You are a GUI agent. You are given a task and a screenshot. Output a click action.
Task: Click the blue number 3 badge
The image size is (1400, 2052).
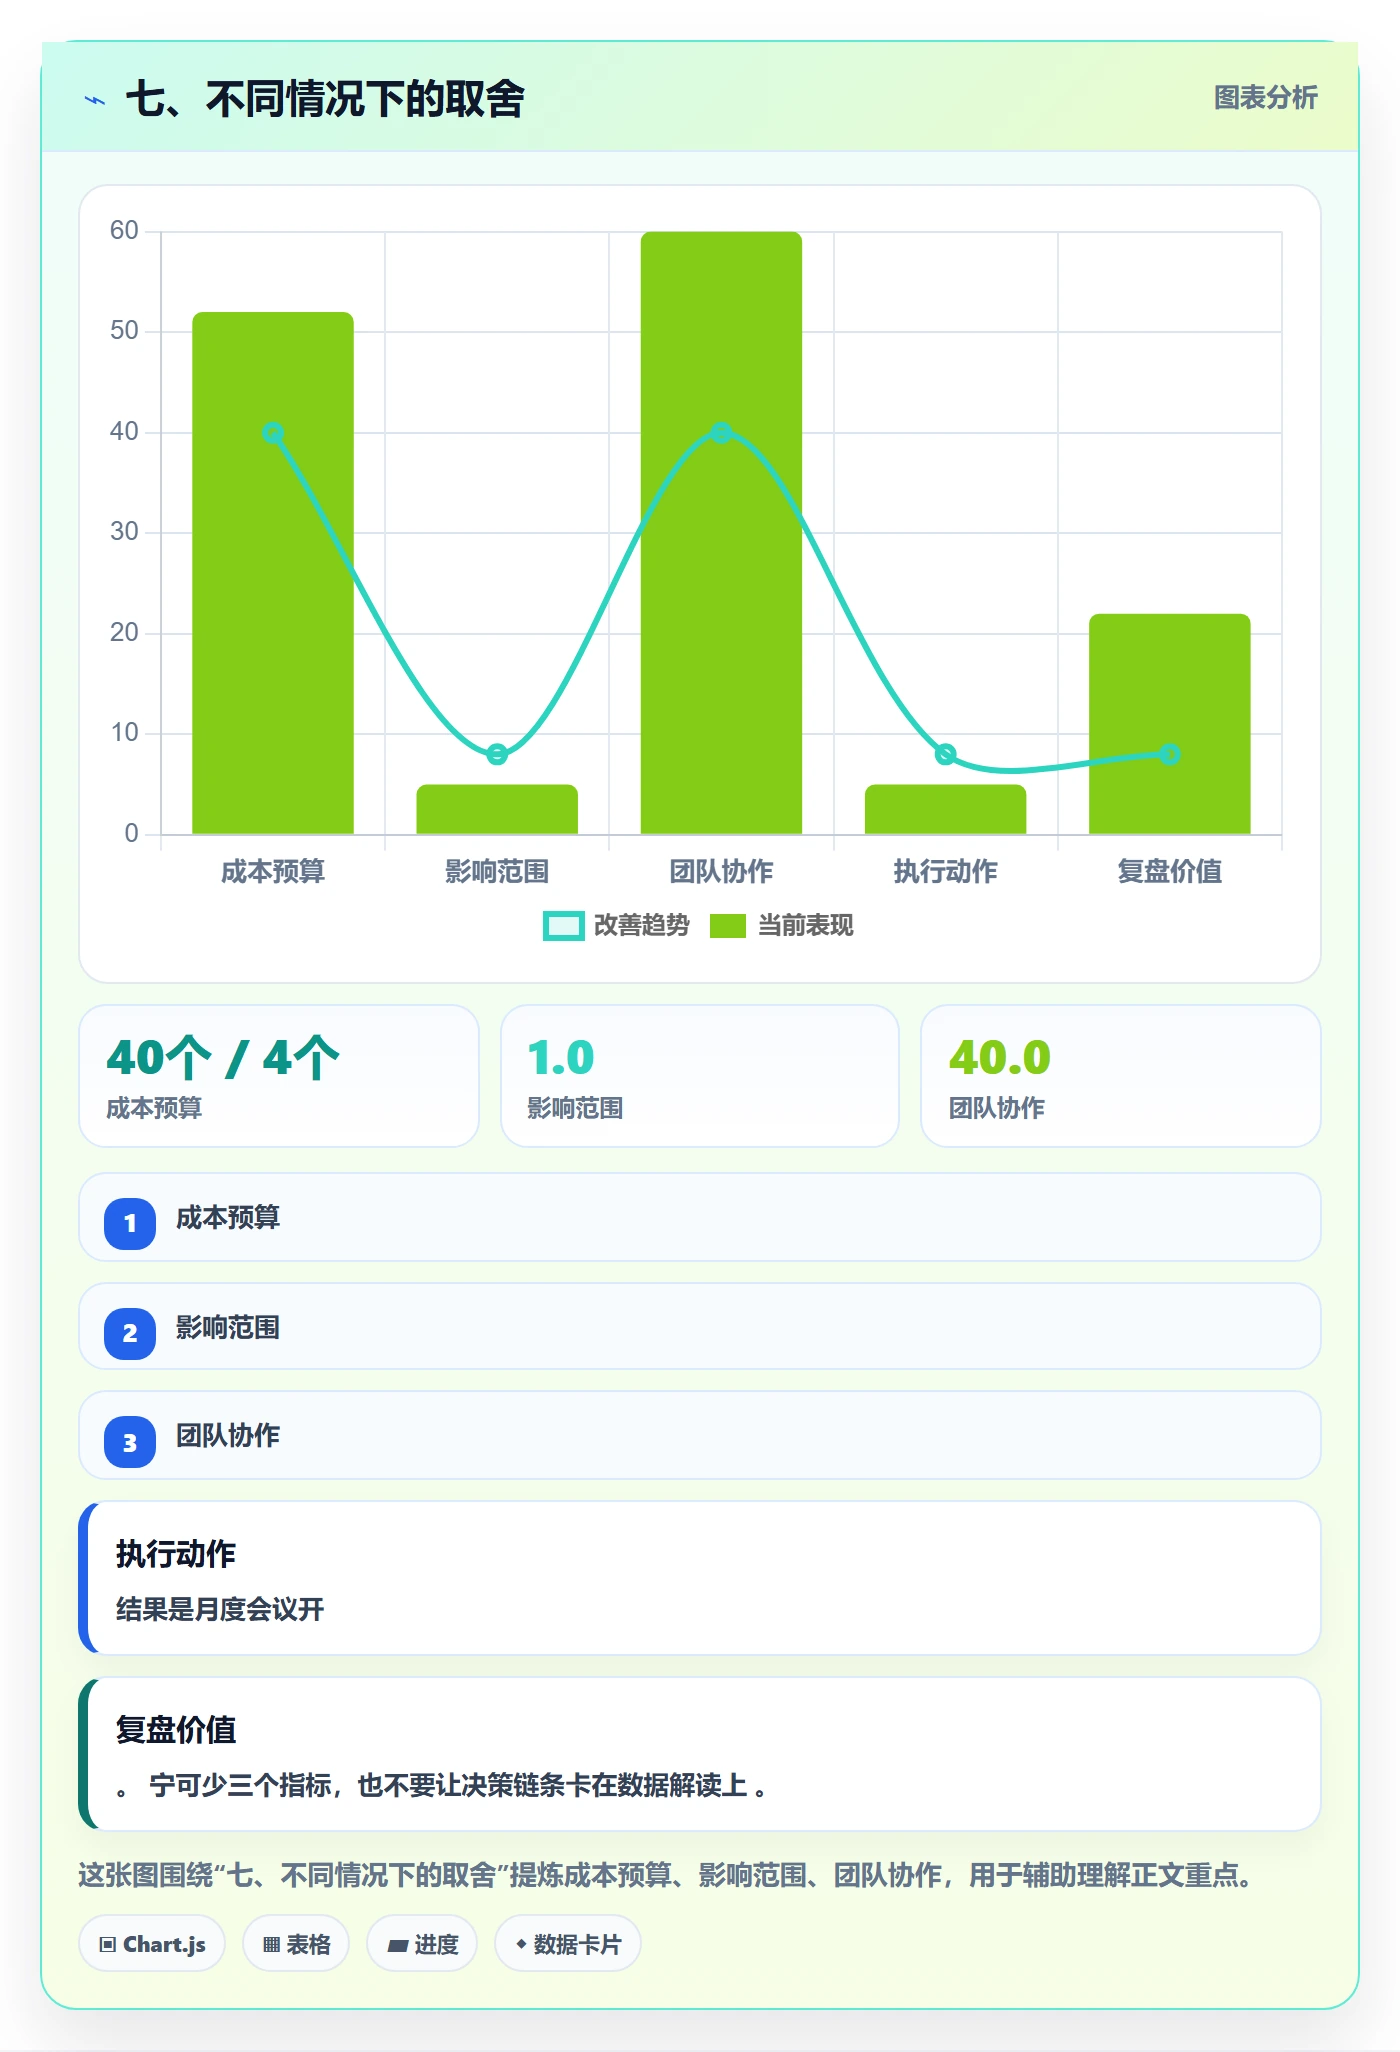tap(130, 1442)
